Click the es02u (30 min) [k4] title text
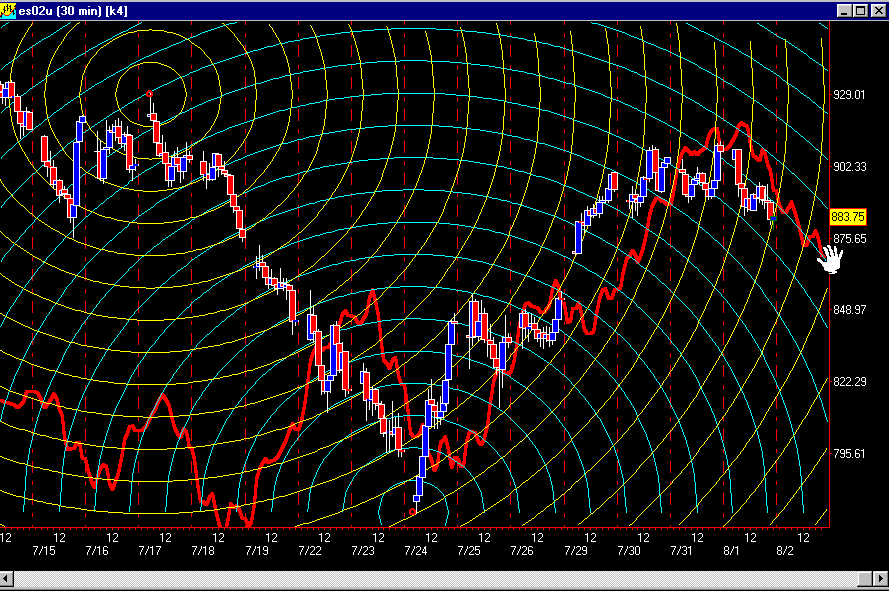 [73, 11]
